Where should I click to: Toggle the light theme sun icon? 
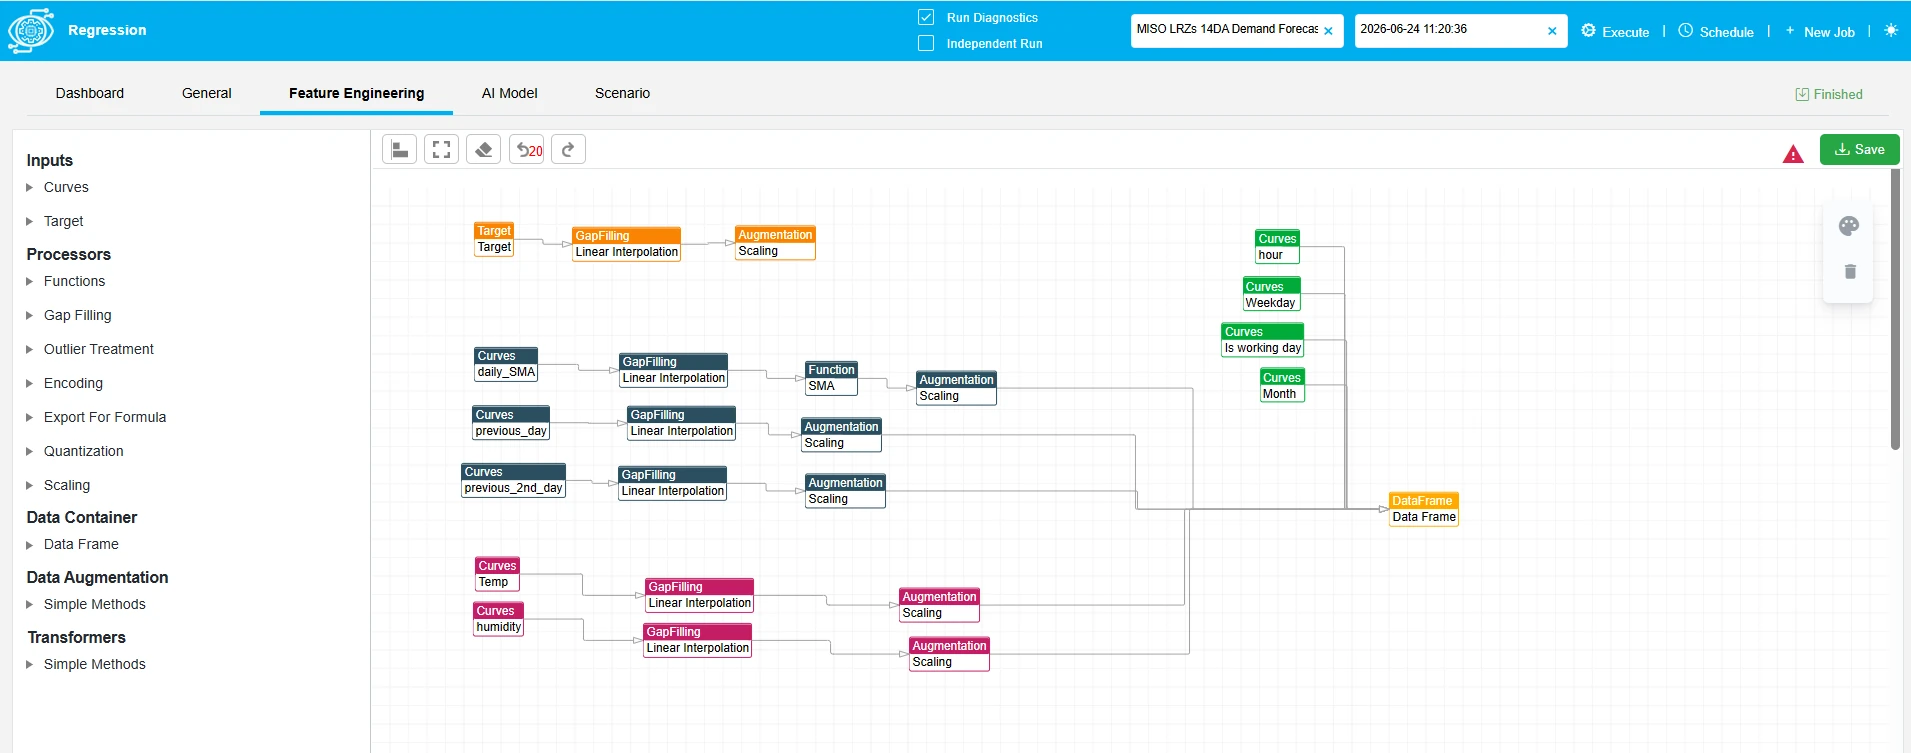tap(1890, 30)
